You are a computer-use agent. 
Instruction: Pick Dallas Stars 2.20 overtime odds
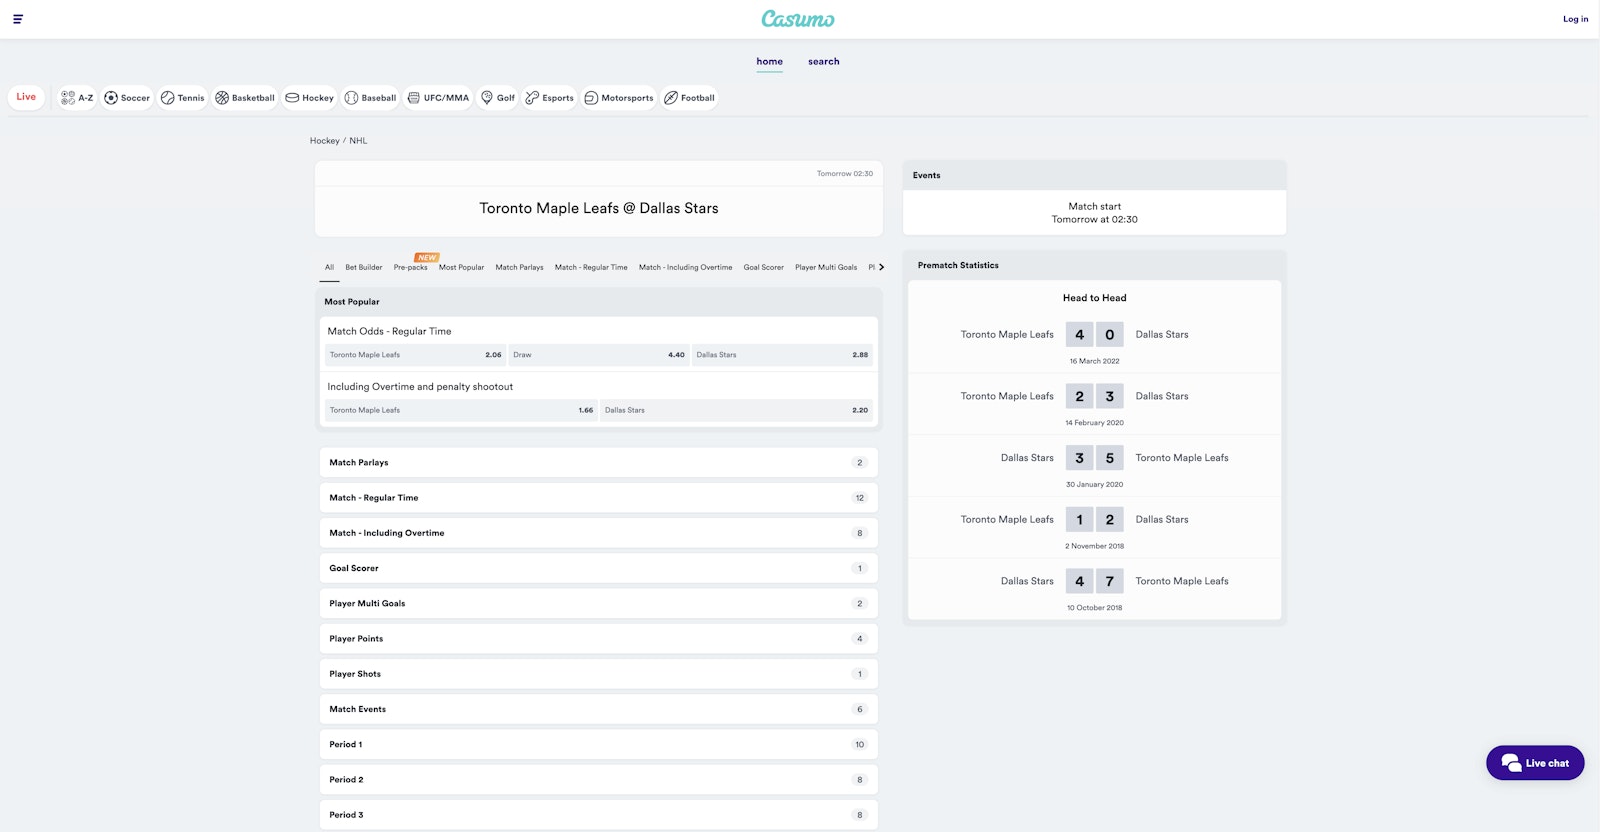736,410
